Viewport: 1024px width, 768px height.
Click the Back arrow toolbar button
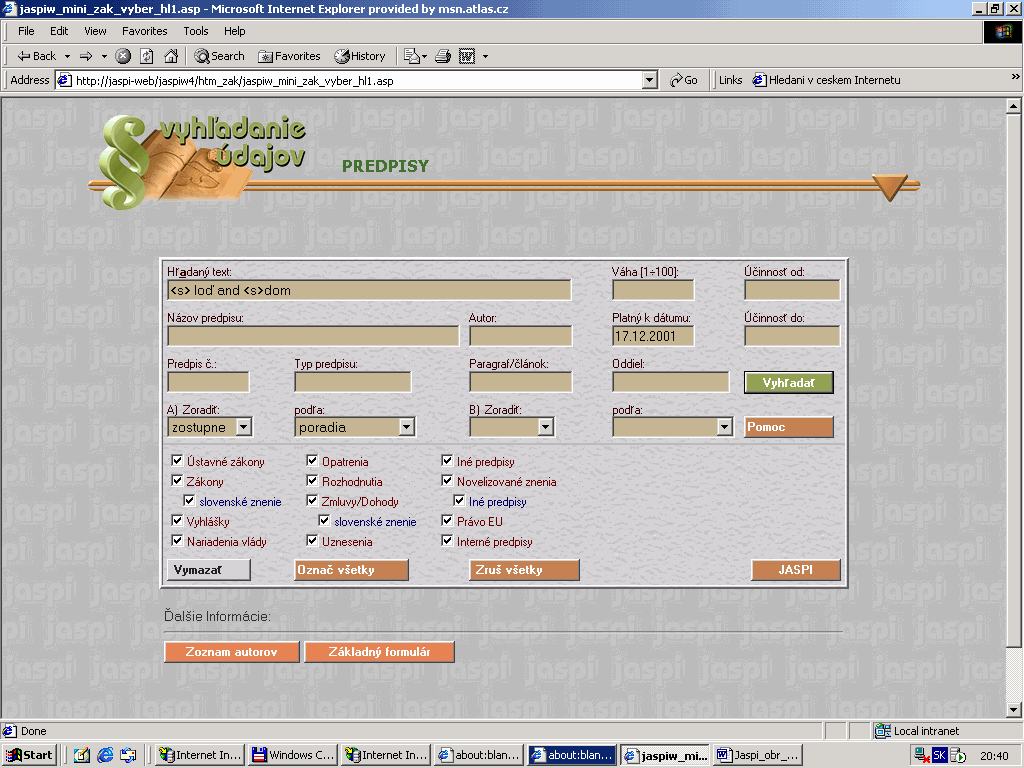coord(37,56)
